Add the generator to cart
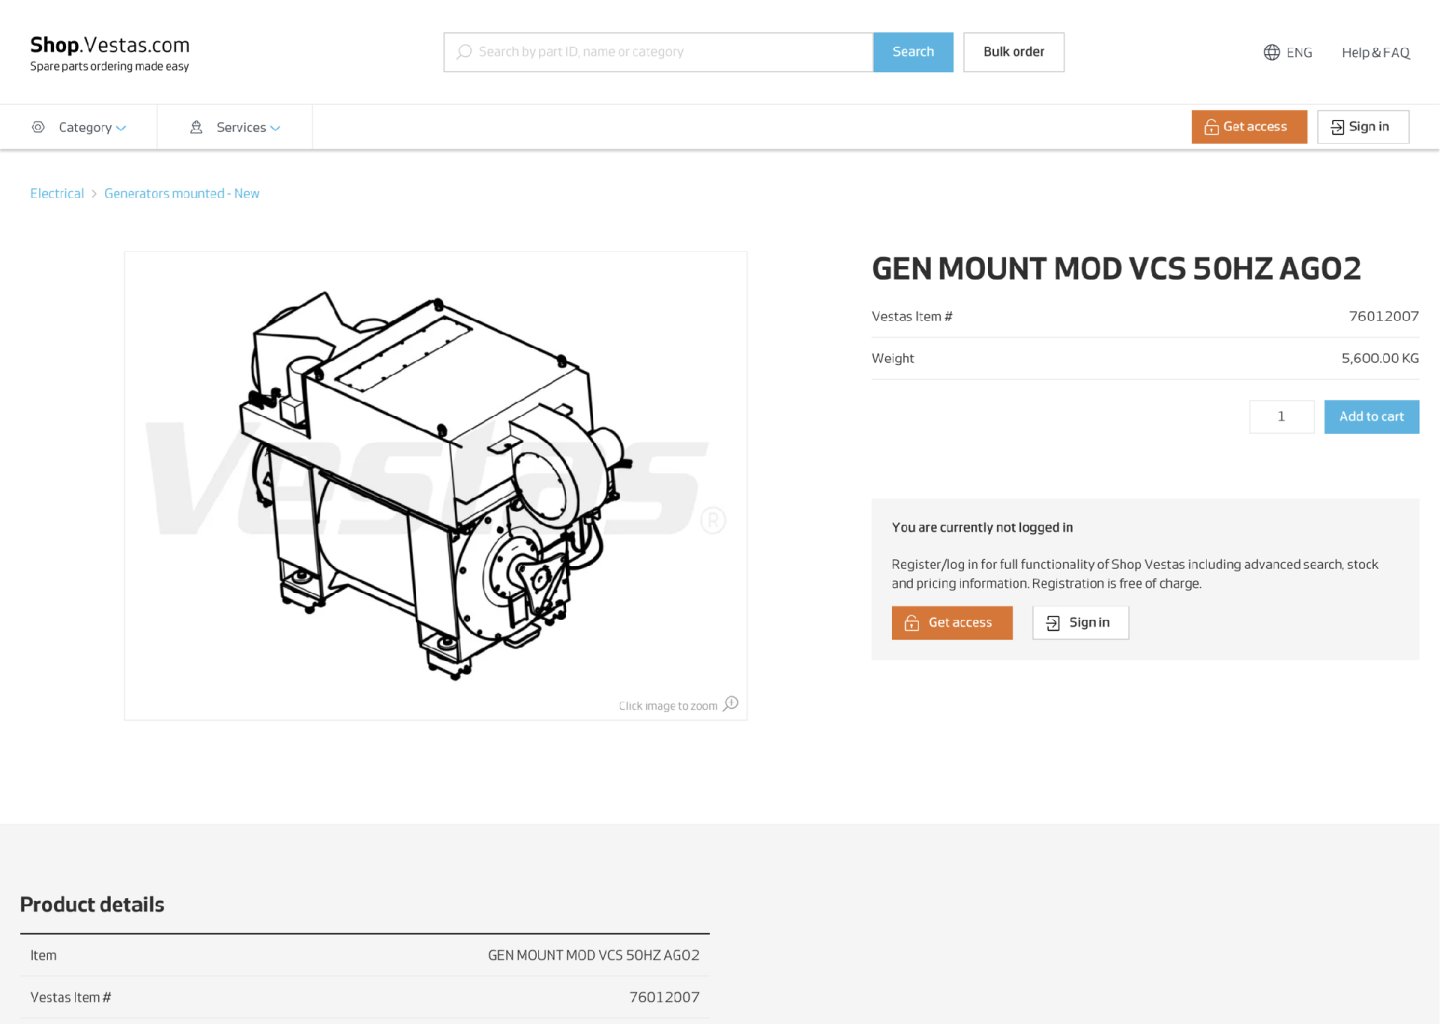Screen dimensions: 1440x1024 point(1371,417)
